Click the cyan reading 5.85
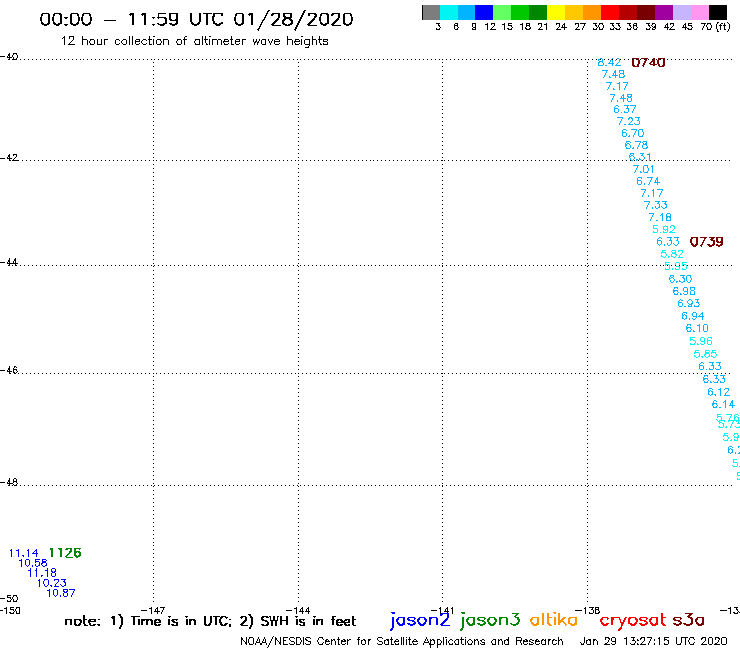 point(706,354)
